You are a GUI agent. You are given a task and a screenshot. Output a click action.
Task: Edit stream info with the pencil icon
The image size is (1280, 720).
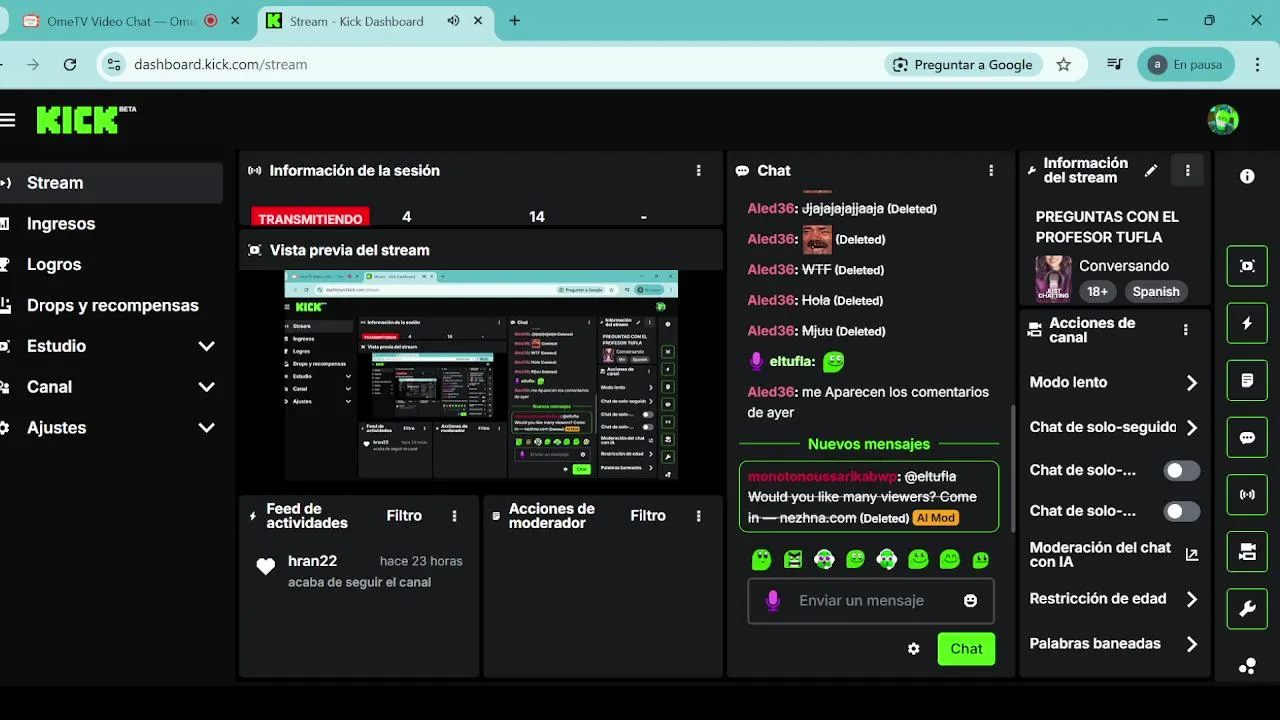(1151, 171)
